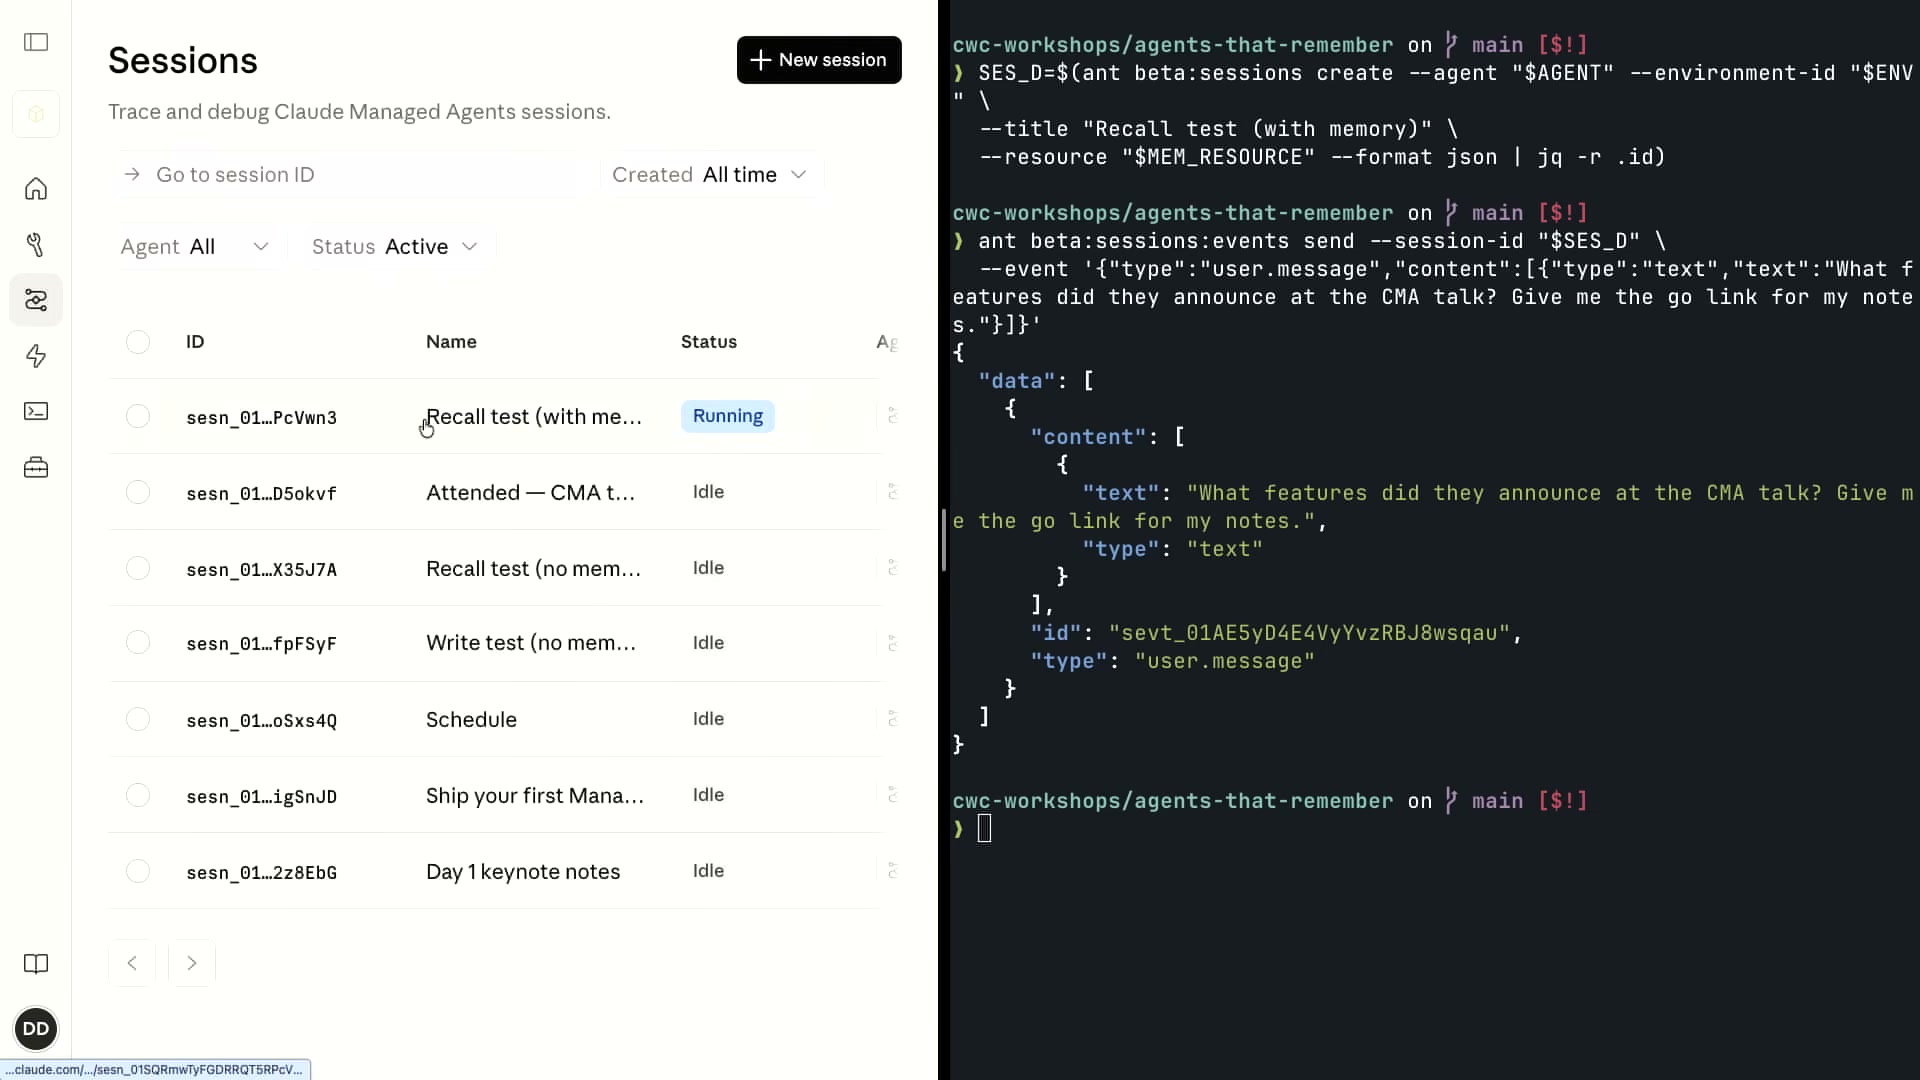Open session Write test (no mem…

(531, 643)
